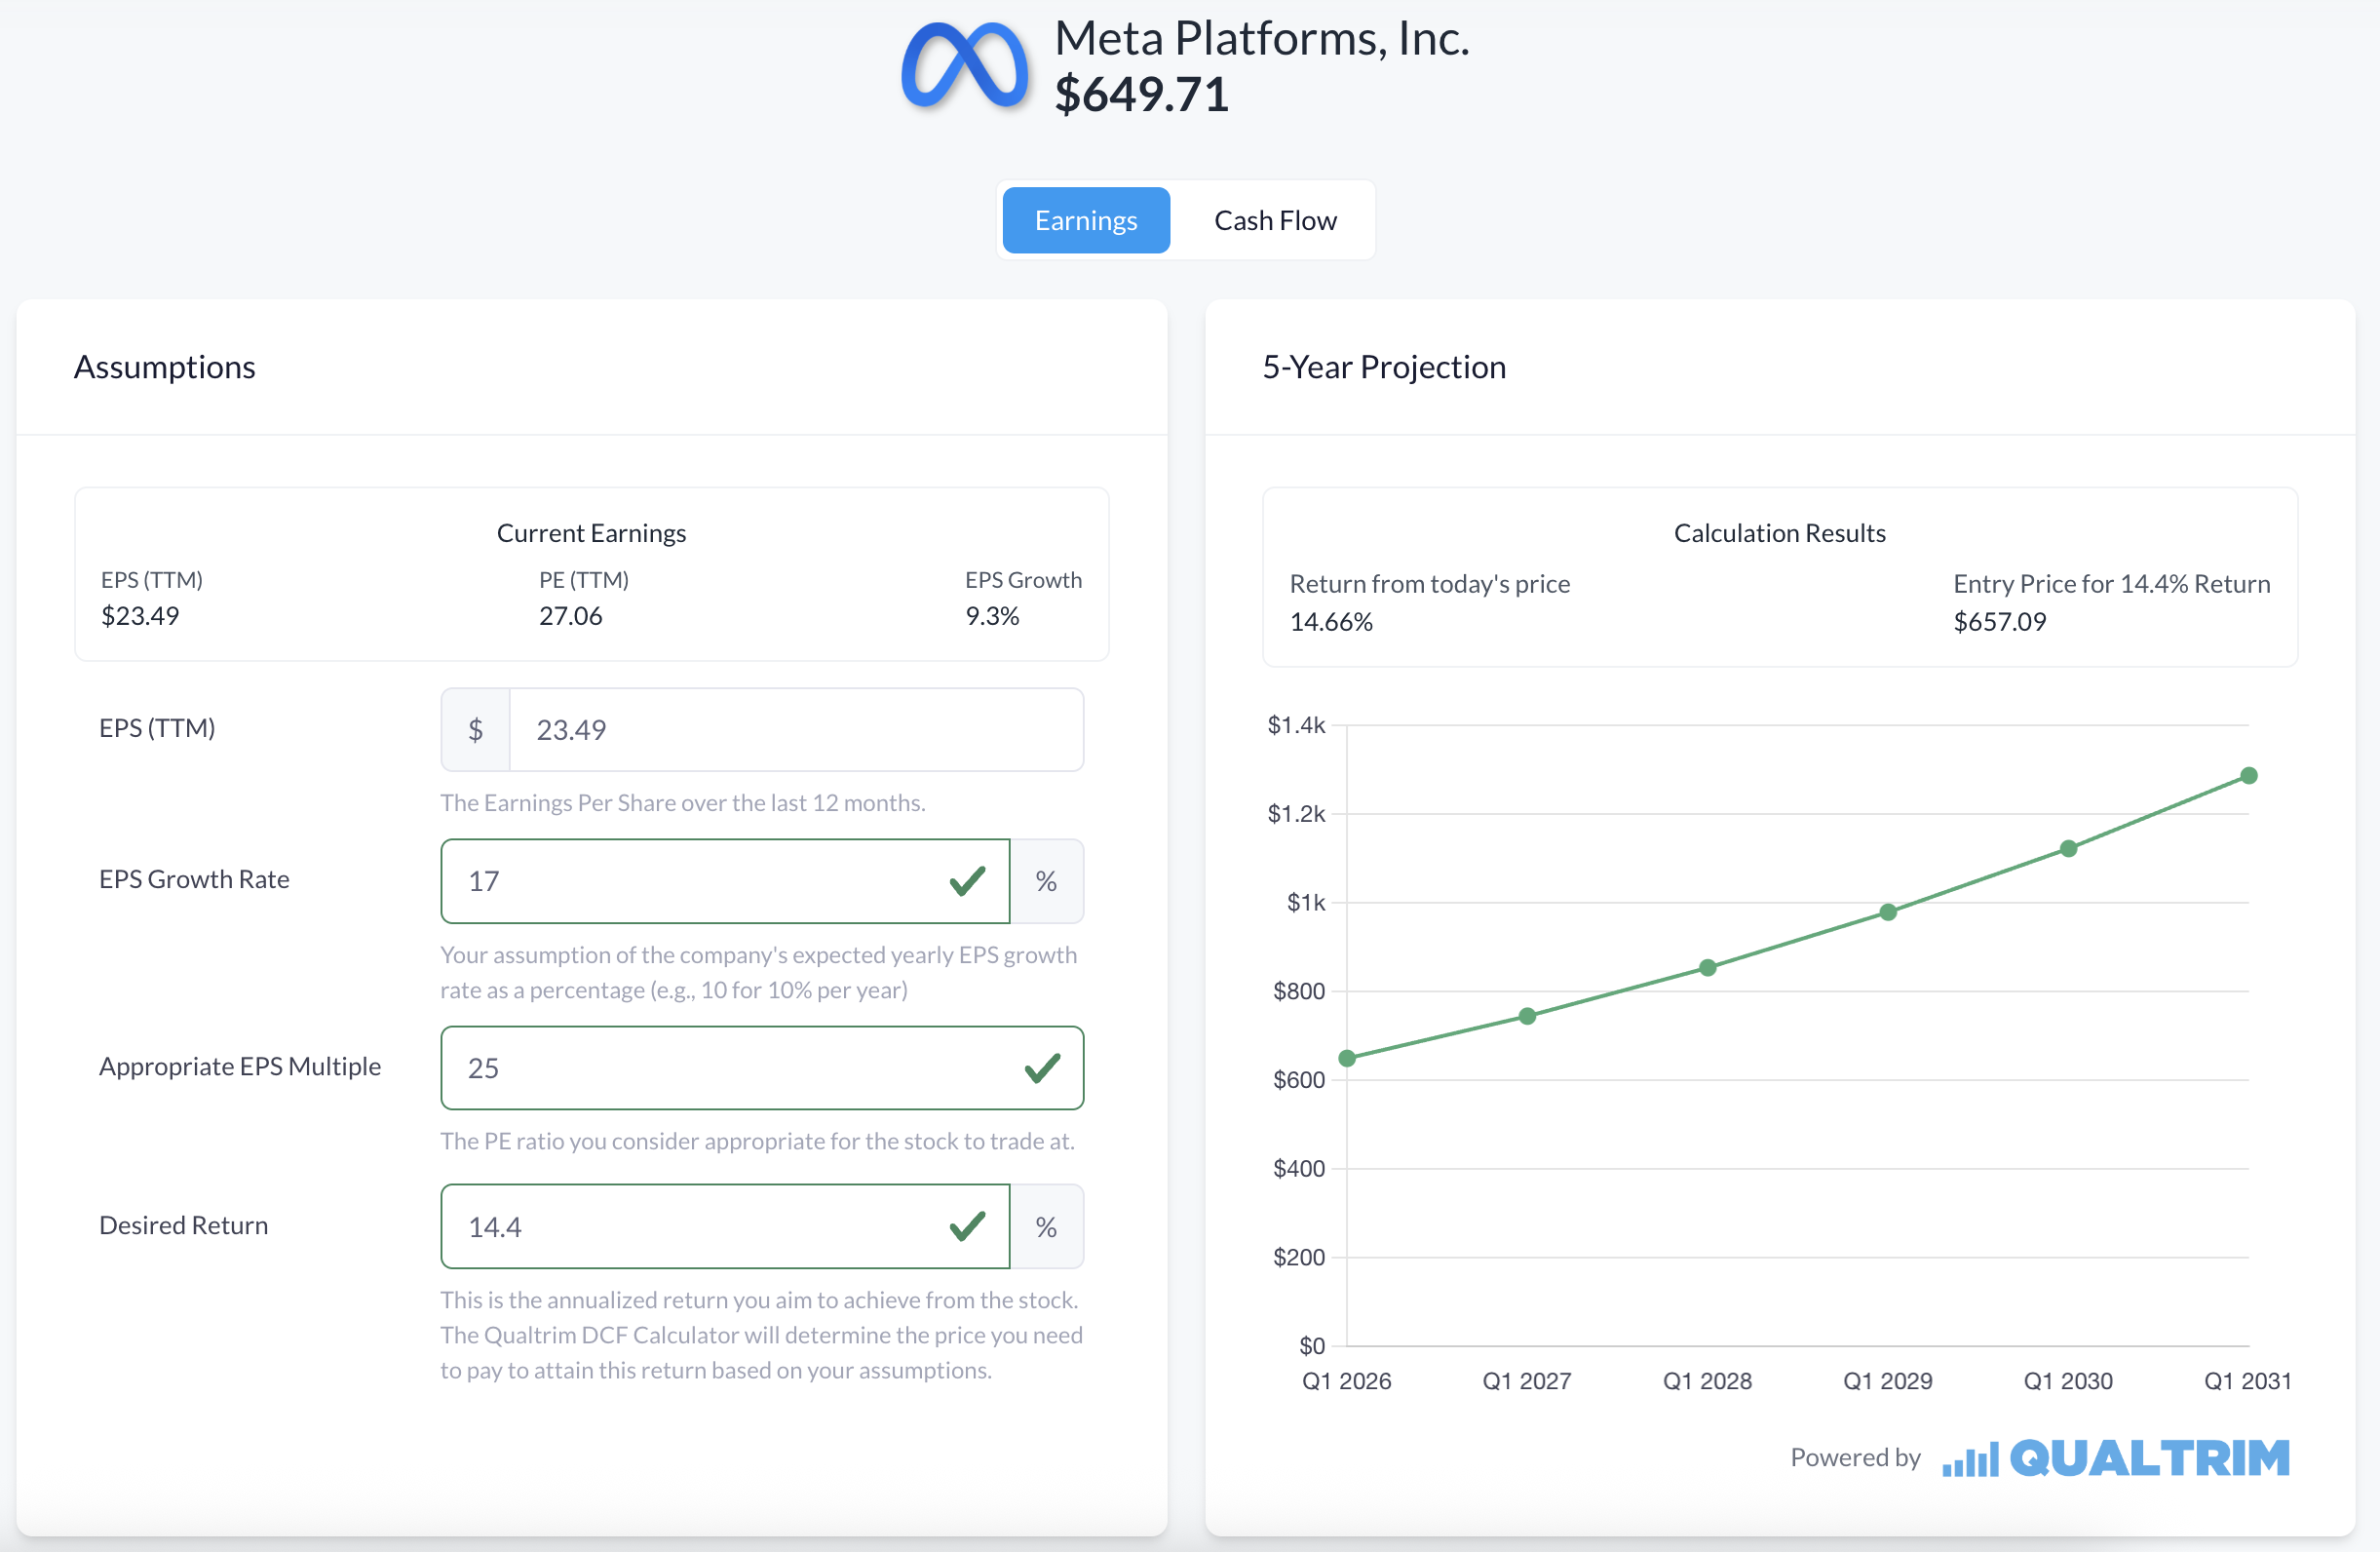
Task: Click the Meta Platforms, Inc. title text
Action: (x=1261, y=38)
